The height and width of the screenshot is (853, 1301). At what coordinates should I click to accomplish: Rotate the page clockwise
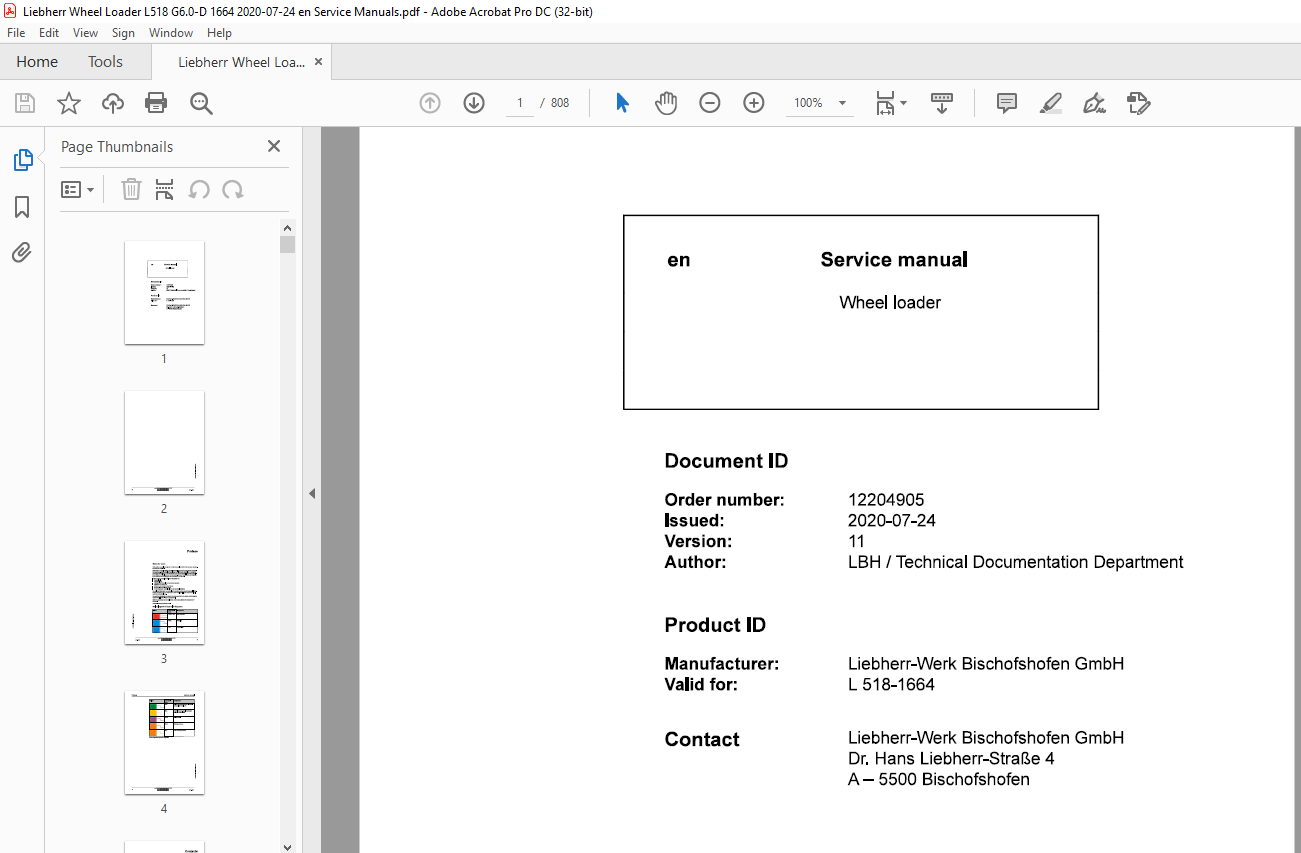(x=233, y=189)
